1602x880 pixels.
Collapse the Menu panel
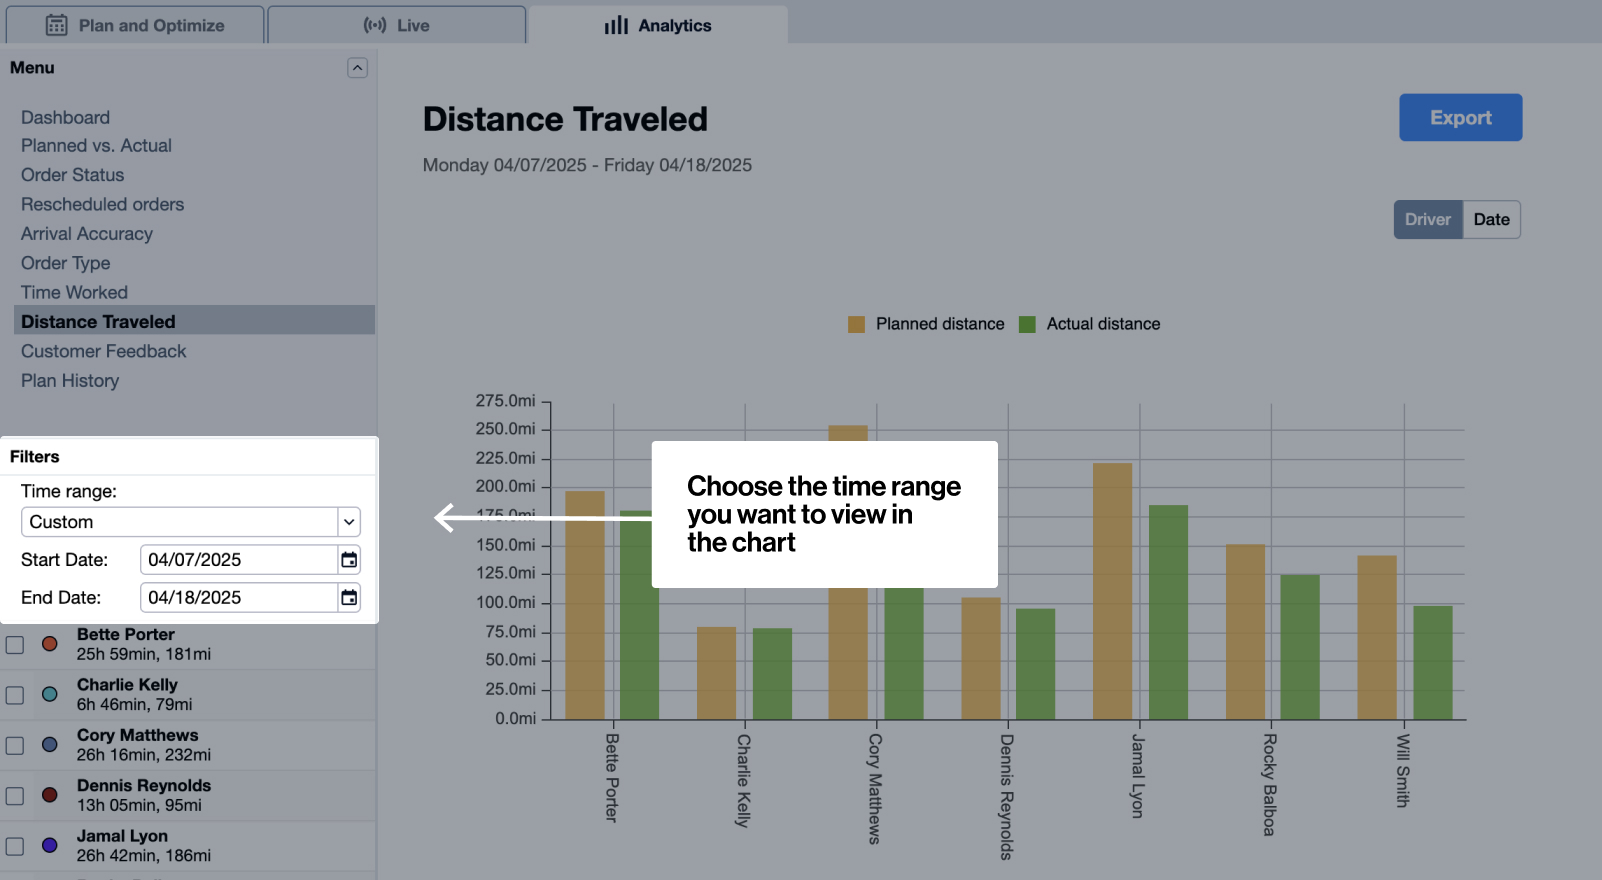(x=357, y=67)
